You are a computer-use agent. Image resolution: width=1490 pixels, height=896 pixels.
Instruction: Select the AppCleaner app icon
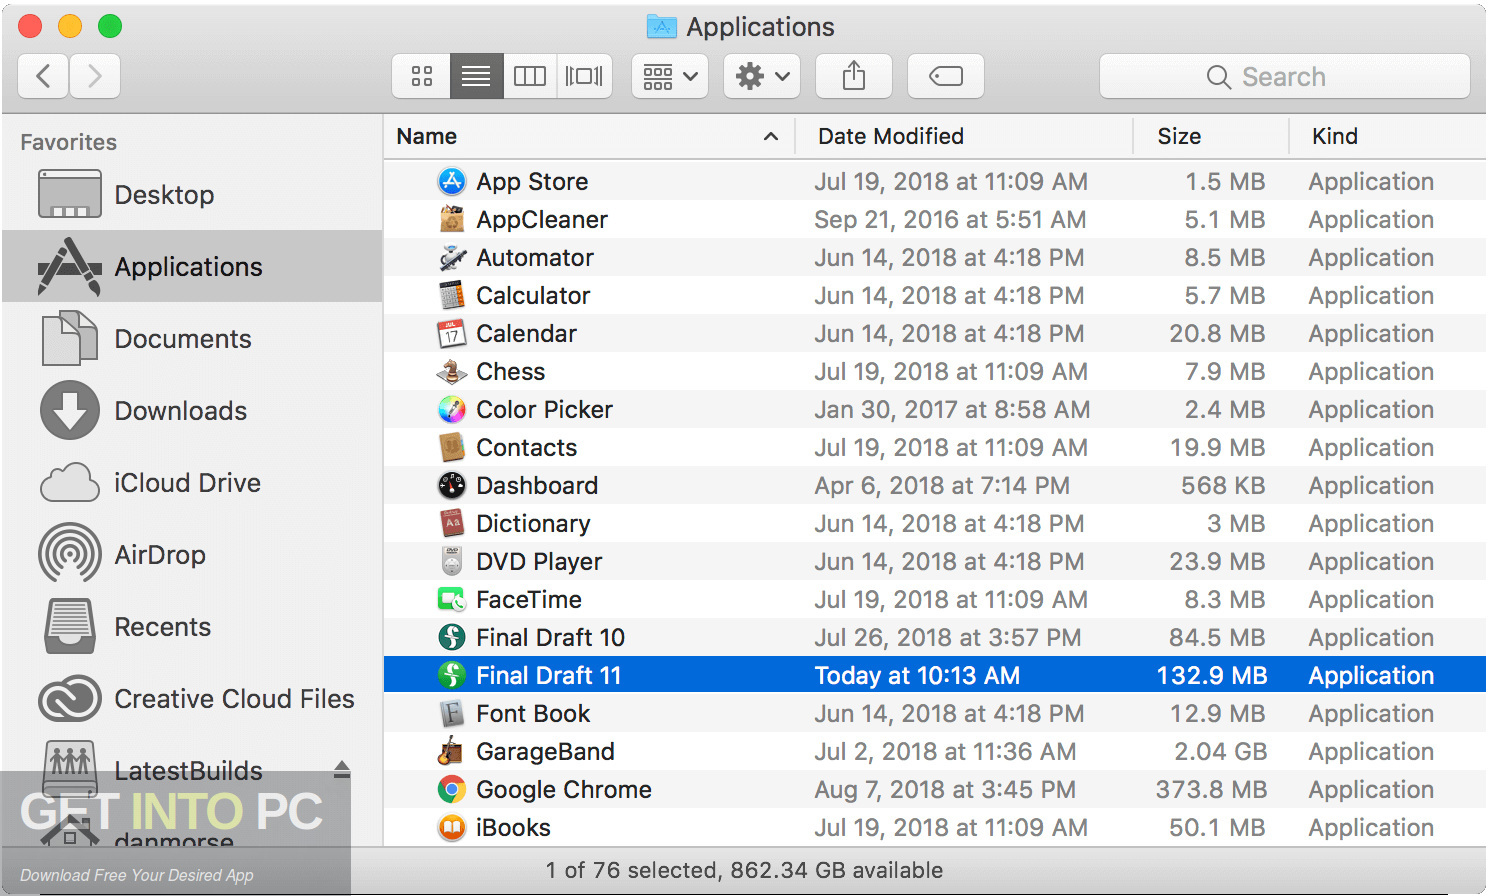point(452,219)
